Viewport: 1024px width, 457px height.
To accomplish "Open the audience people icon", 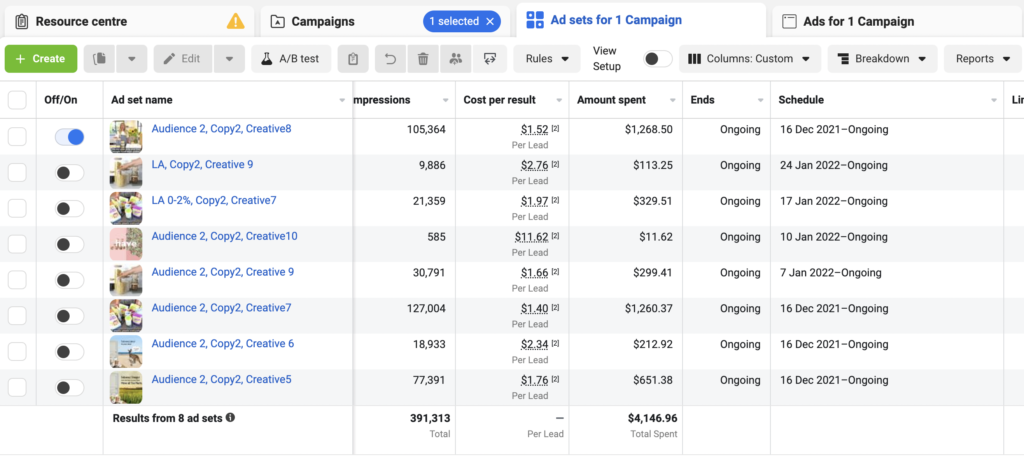I will click(456, 59).
